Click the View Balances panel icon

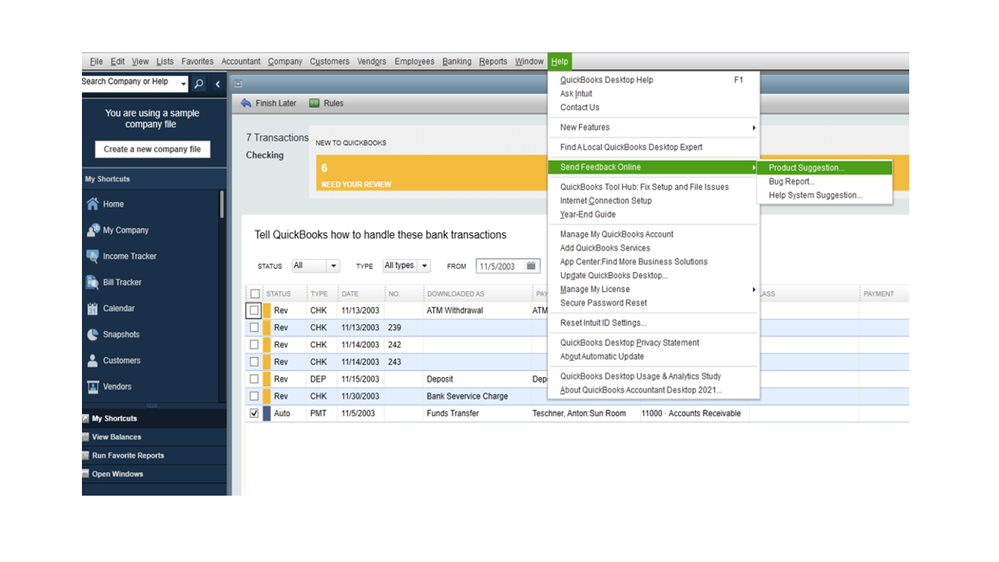tap(85, 437)
